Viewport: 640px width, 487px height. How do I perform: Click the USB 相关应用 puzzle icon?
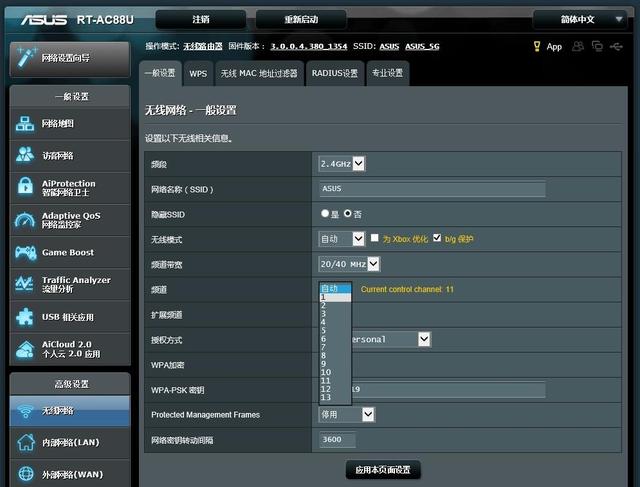point(25,317)
